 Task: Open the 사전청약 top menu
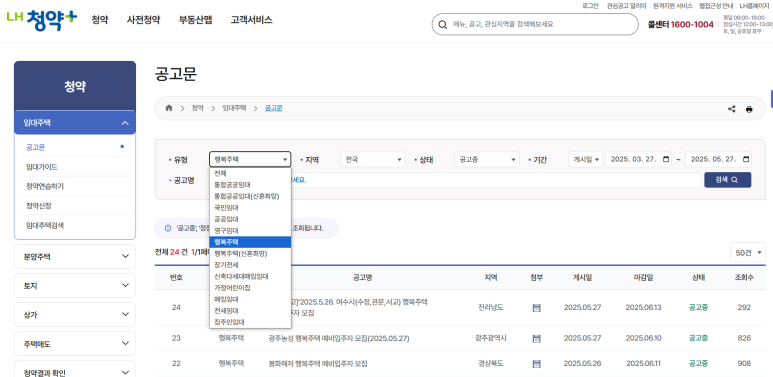[x=143, y=20]
